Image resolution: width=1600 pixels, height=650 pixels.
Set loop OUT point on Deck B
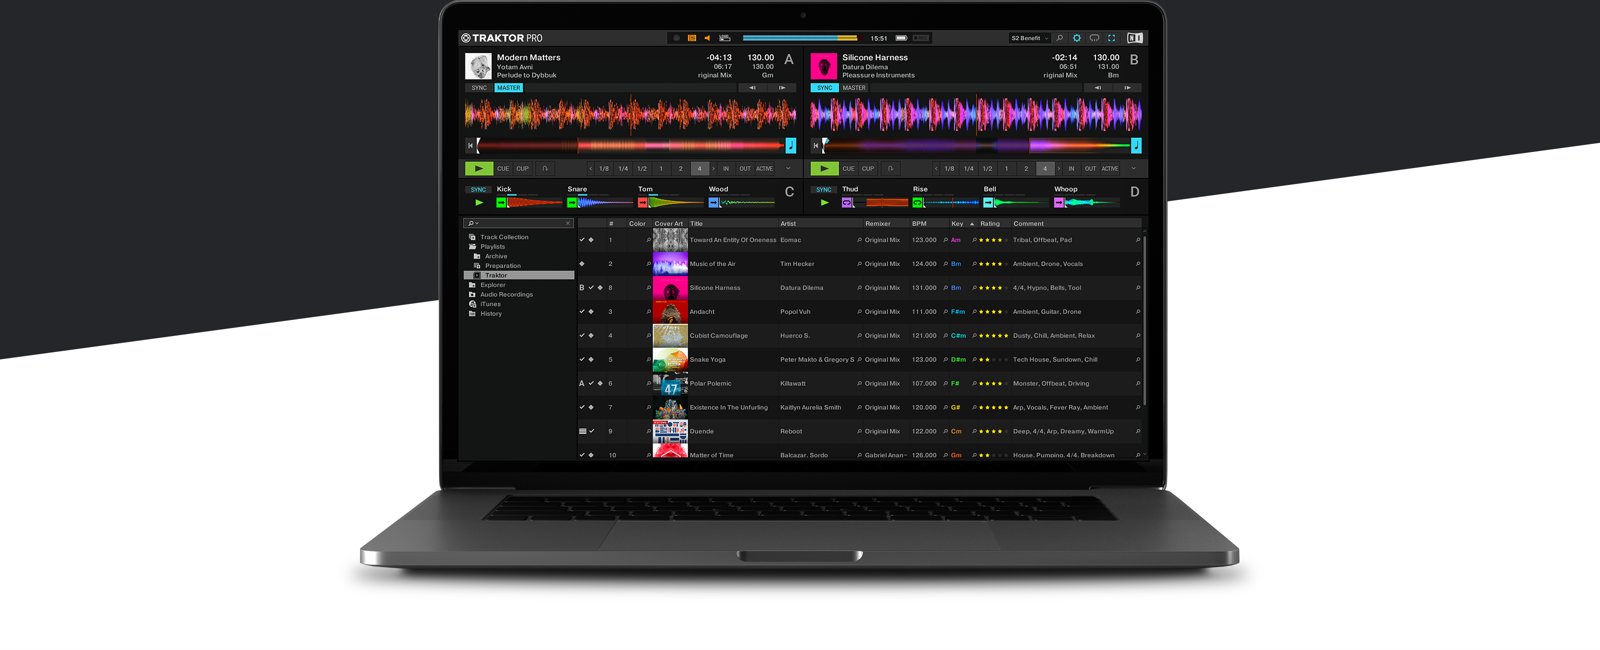pos(1090,169)
